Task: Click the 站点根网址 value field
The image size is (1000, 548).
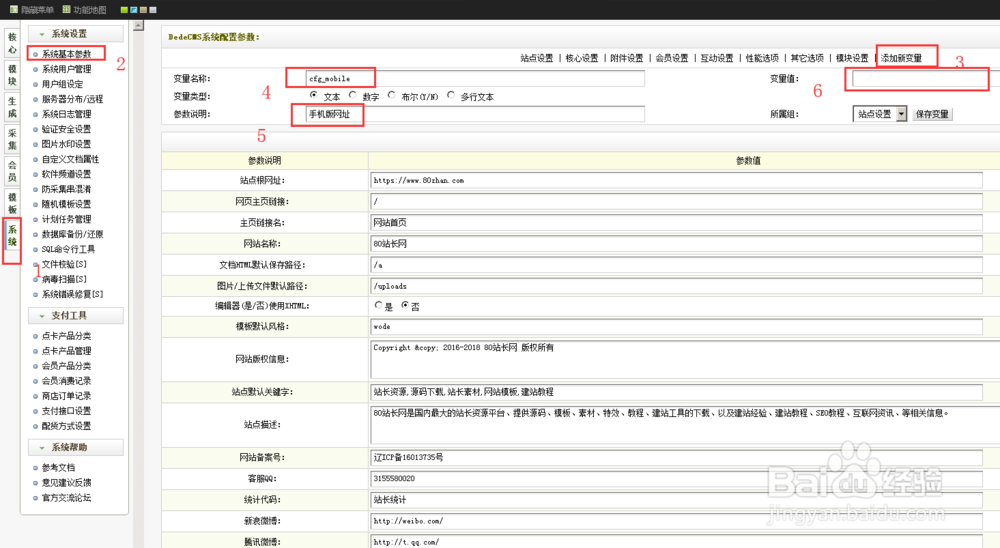Action: [676, 181]
